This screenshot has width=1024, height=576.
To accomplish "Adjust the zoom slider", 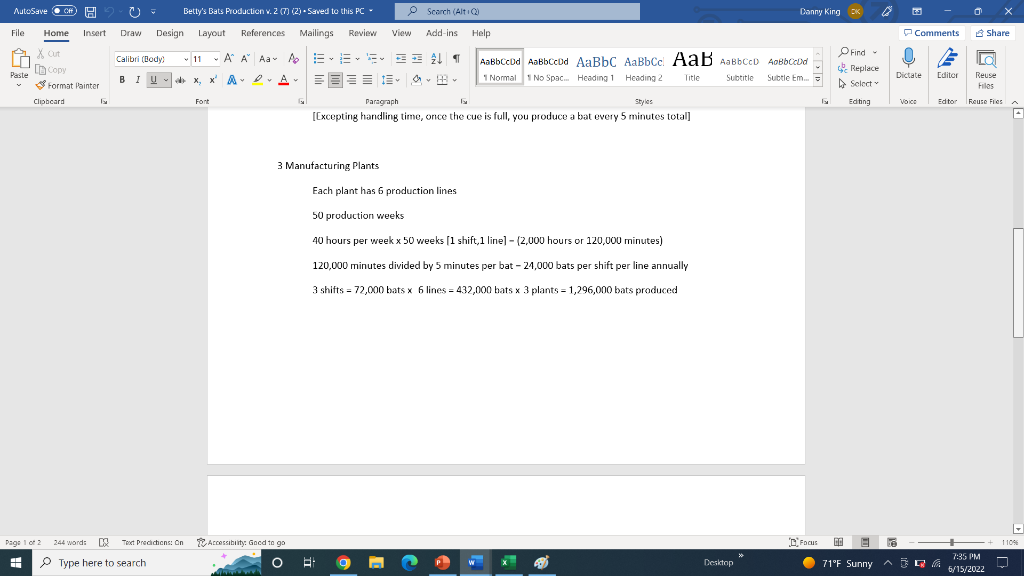I will point(952,542).
